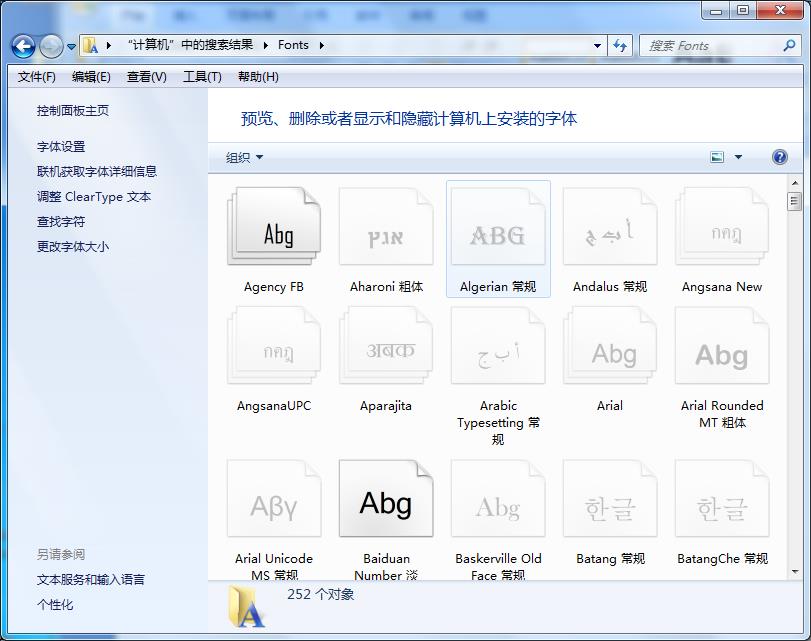Click the change view icon button
The width and height of the screenshot is (811, 641).
717,157
